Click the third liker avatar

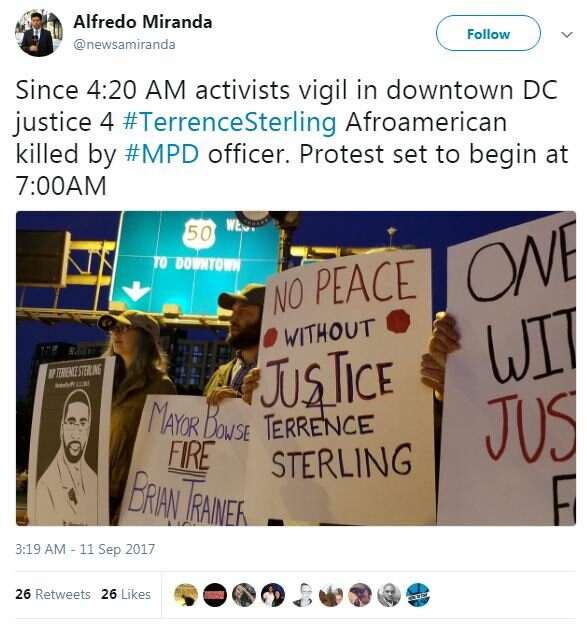coord(244,595)
